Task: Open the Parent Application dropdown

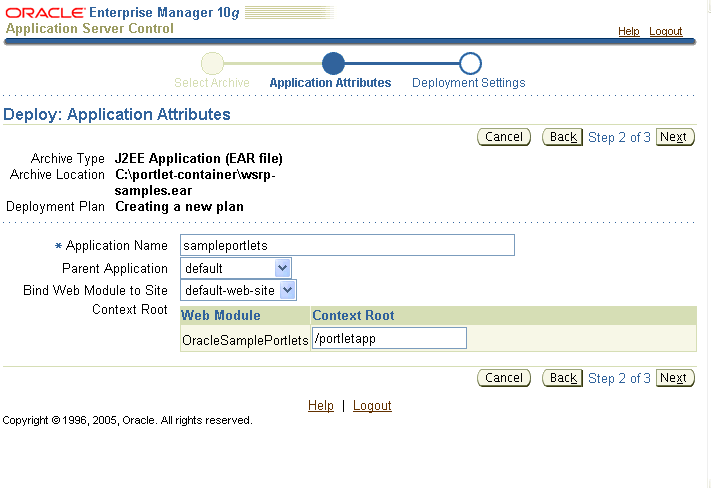Action: 236,268
